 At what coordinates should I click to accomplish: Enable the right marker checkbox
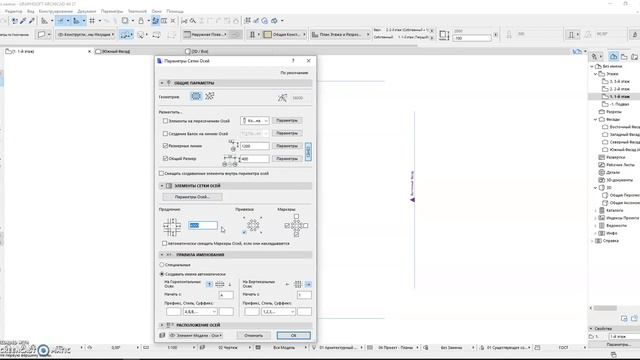tap(306, 225)
